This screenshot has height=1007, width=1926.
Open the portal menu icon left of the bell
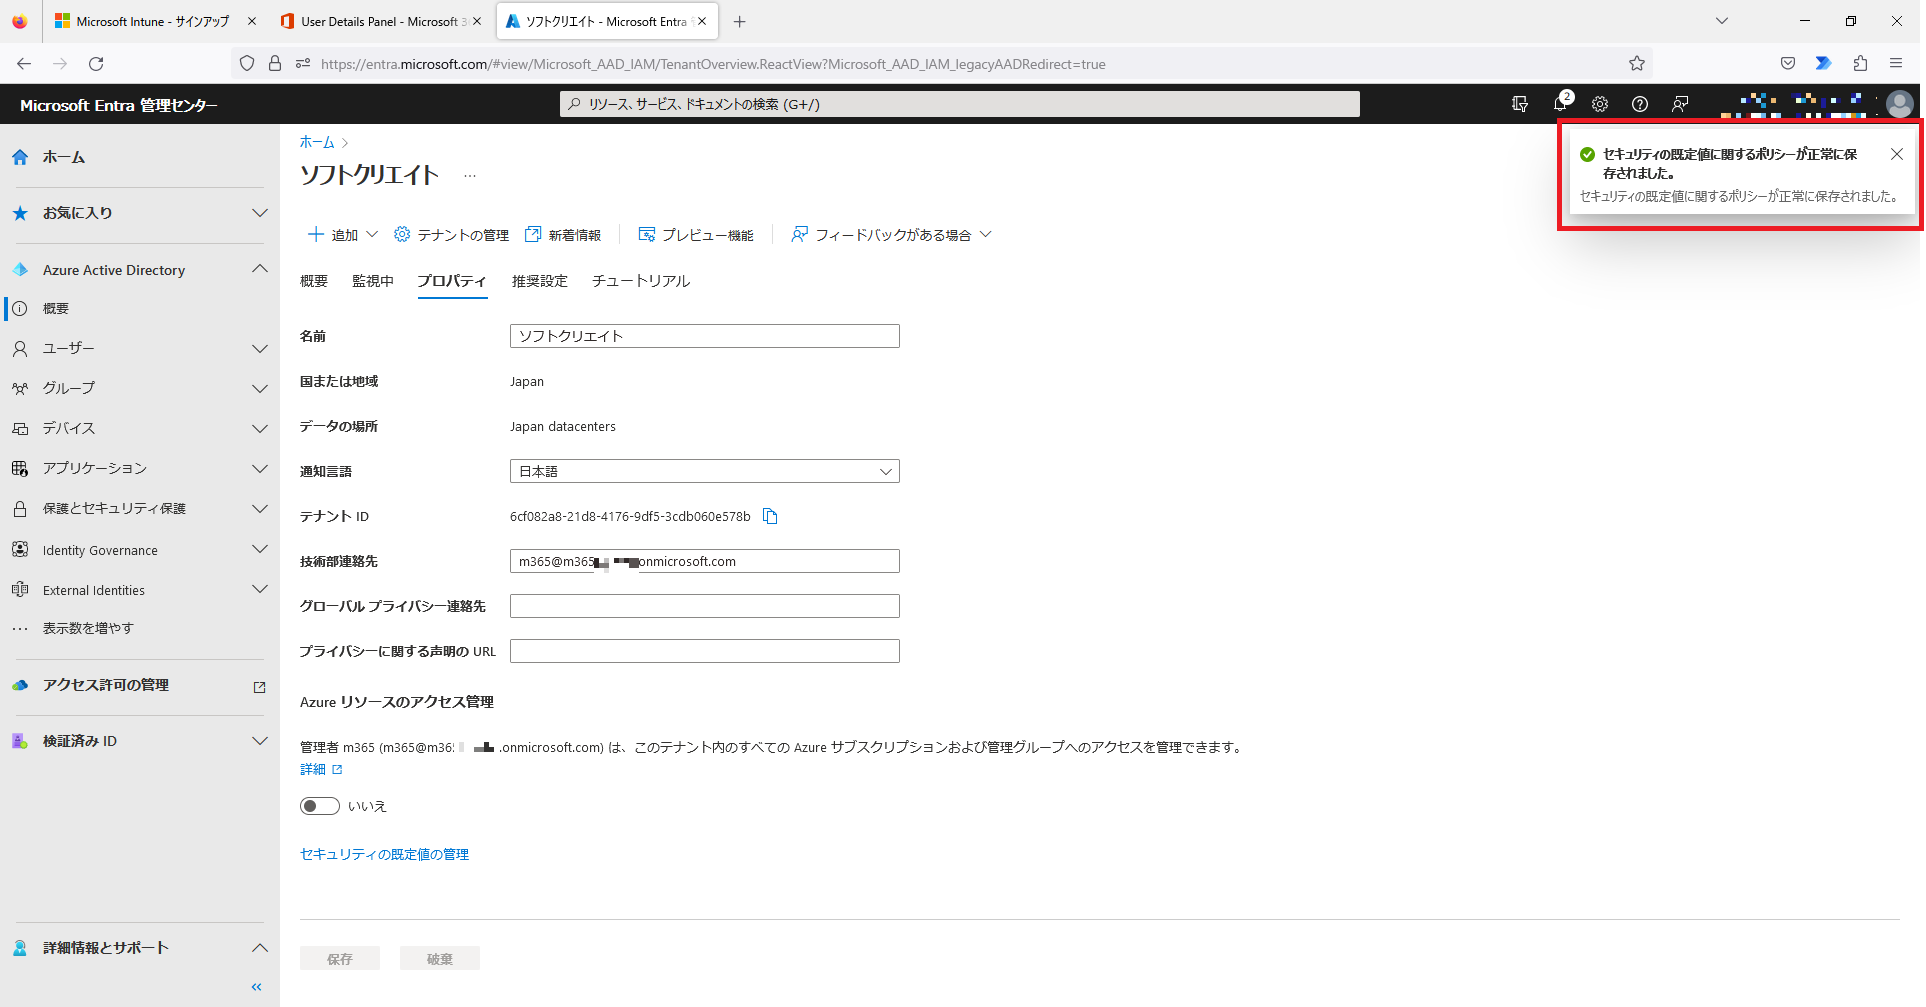click(x=1520, y=104)
